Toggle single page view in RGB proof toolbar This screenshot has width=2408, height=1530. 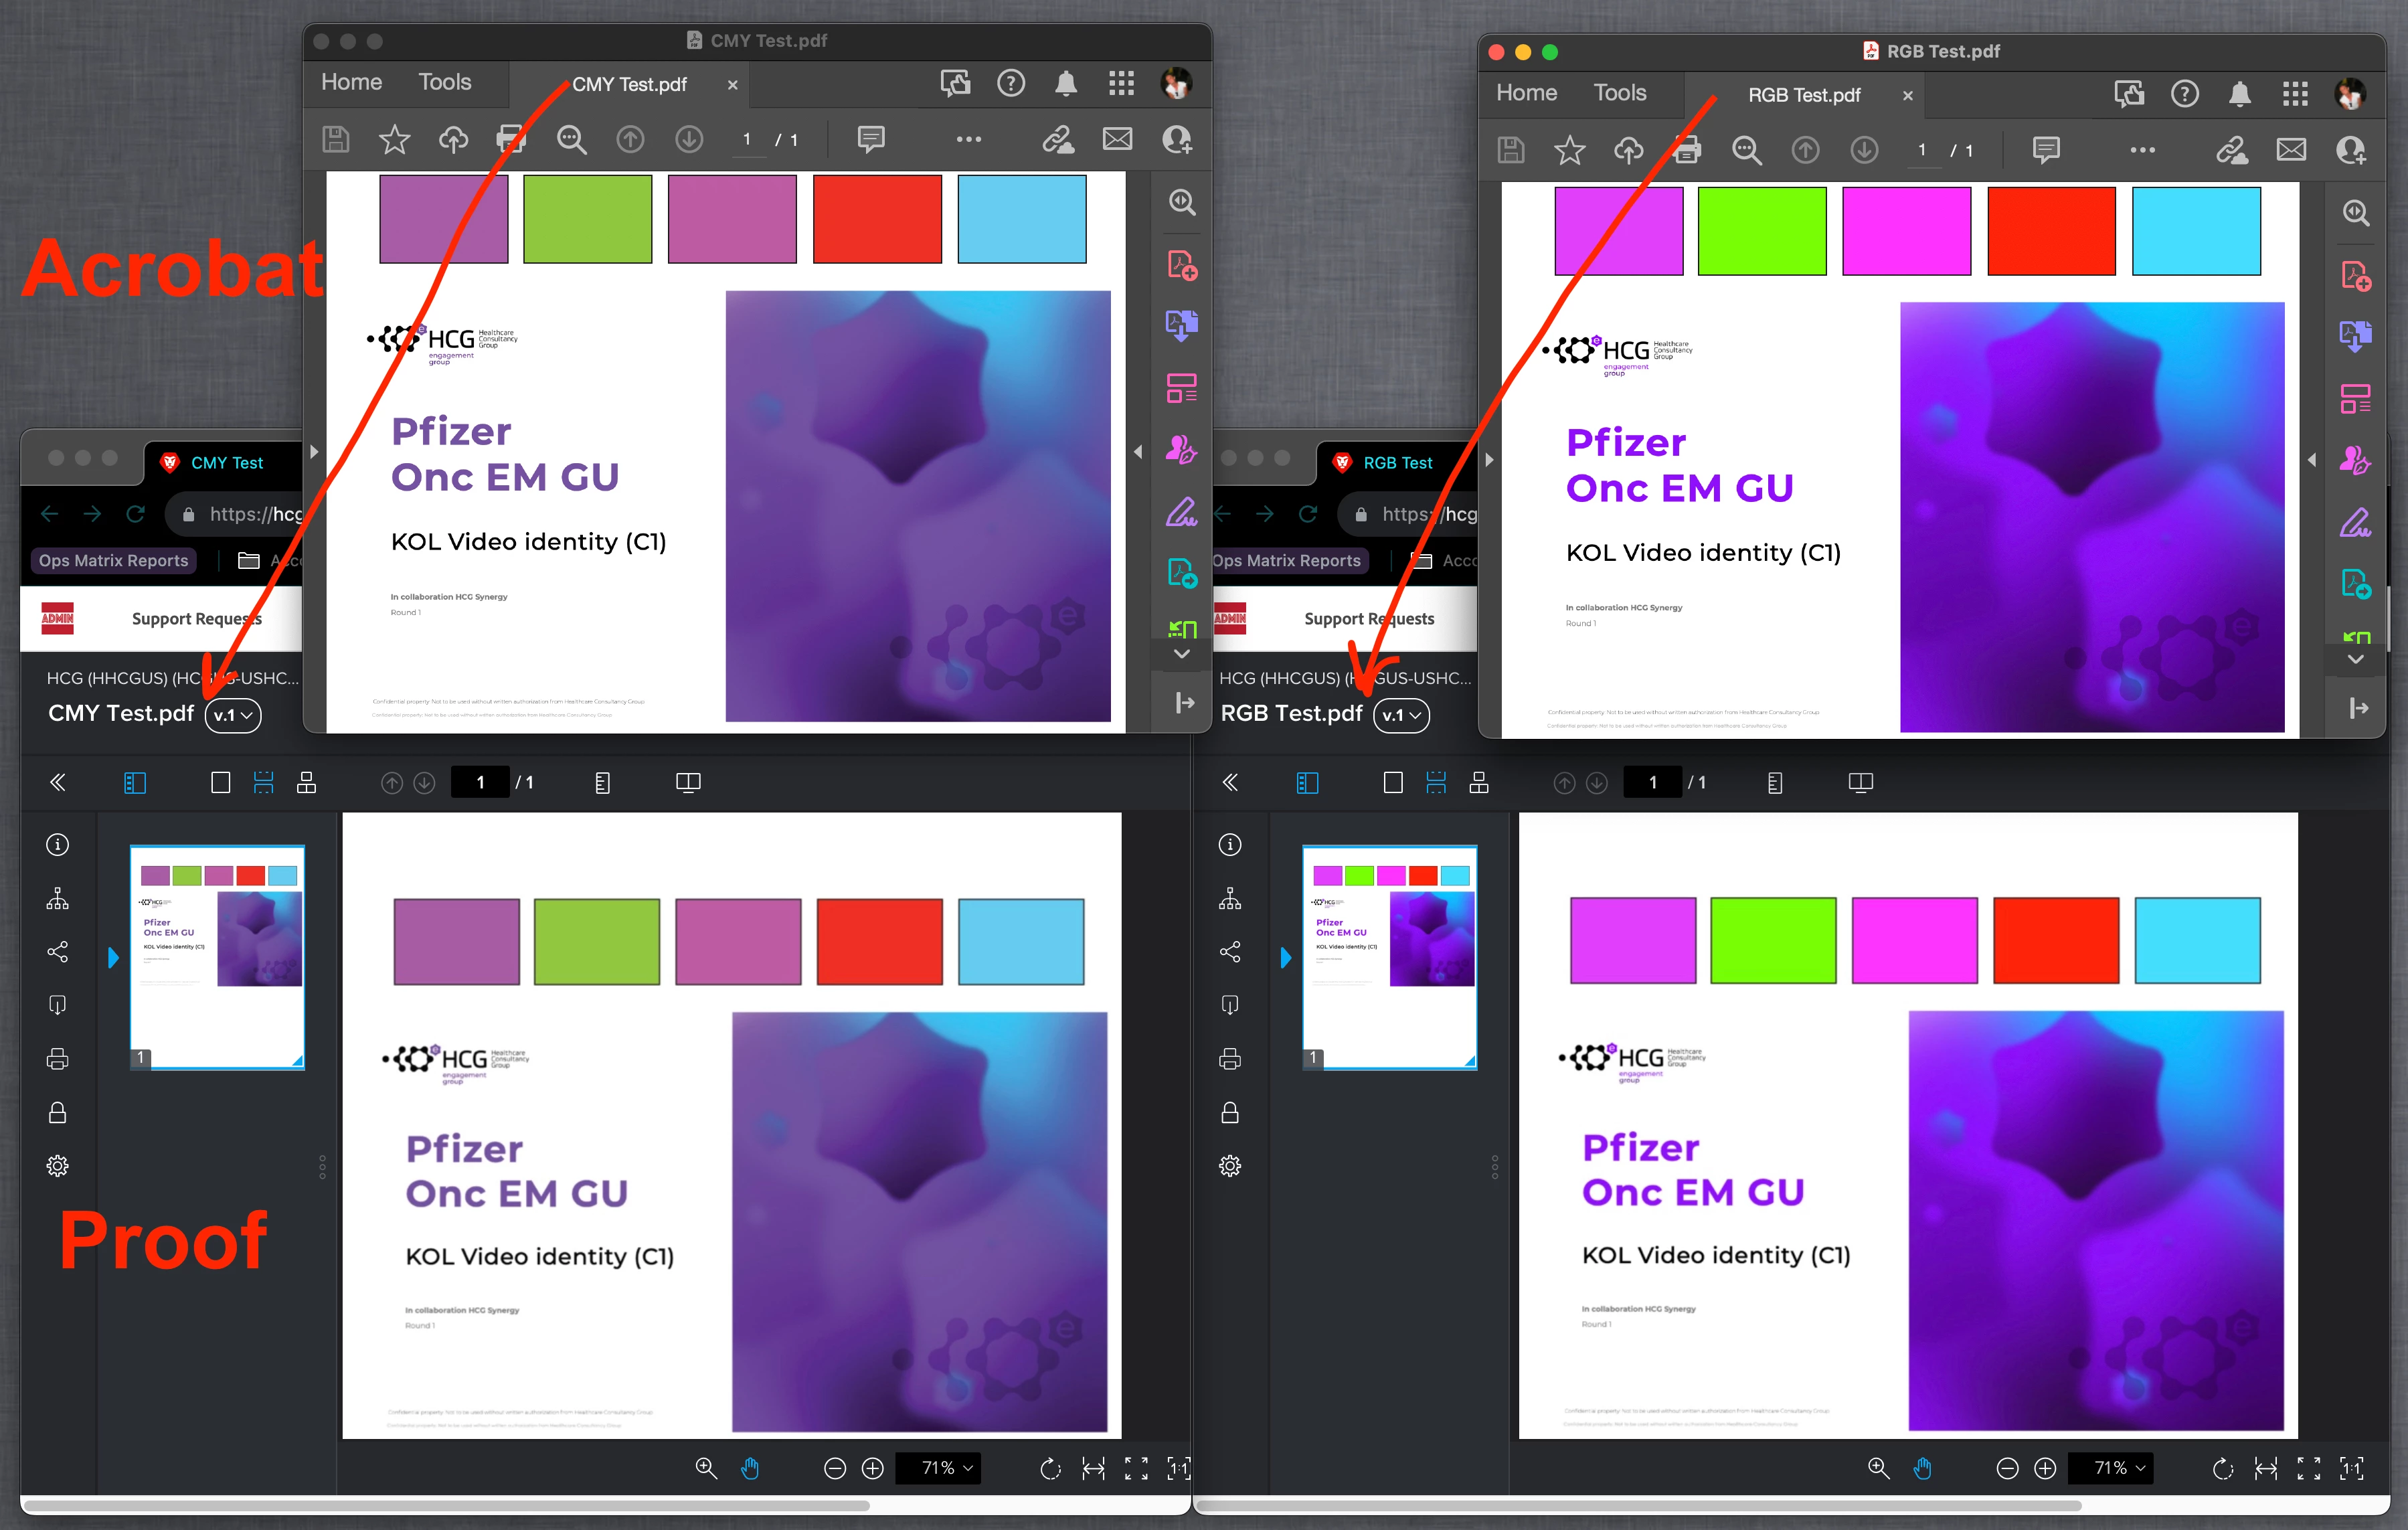[1393, 783]
